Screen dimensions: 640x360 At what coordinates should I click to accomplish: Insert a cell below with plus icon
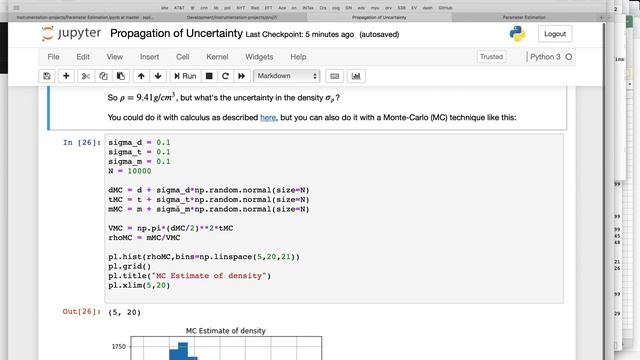point(66,76)
